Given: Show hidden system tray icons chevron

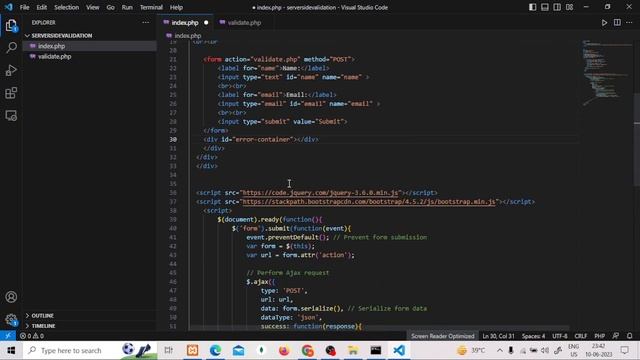Looking at the screenshot, I should (500, 351).
